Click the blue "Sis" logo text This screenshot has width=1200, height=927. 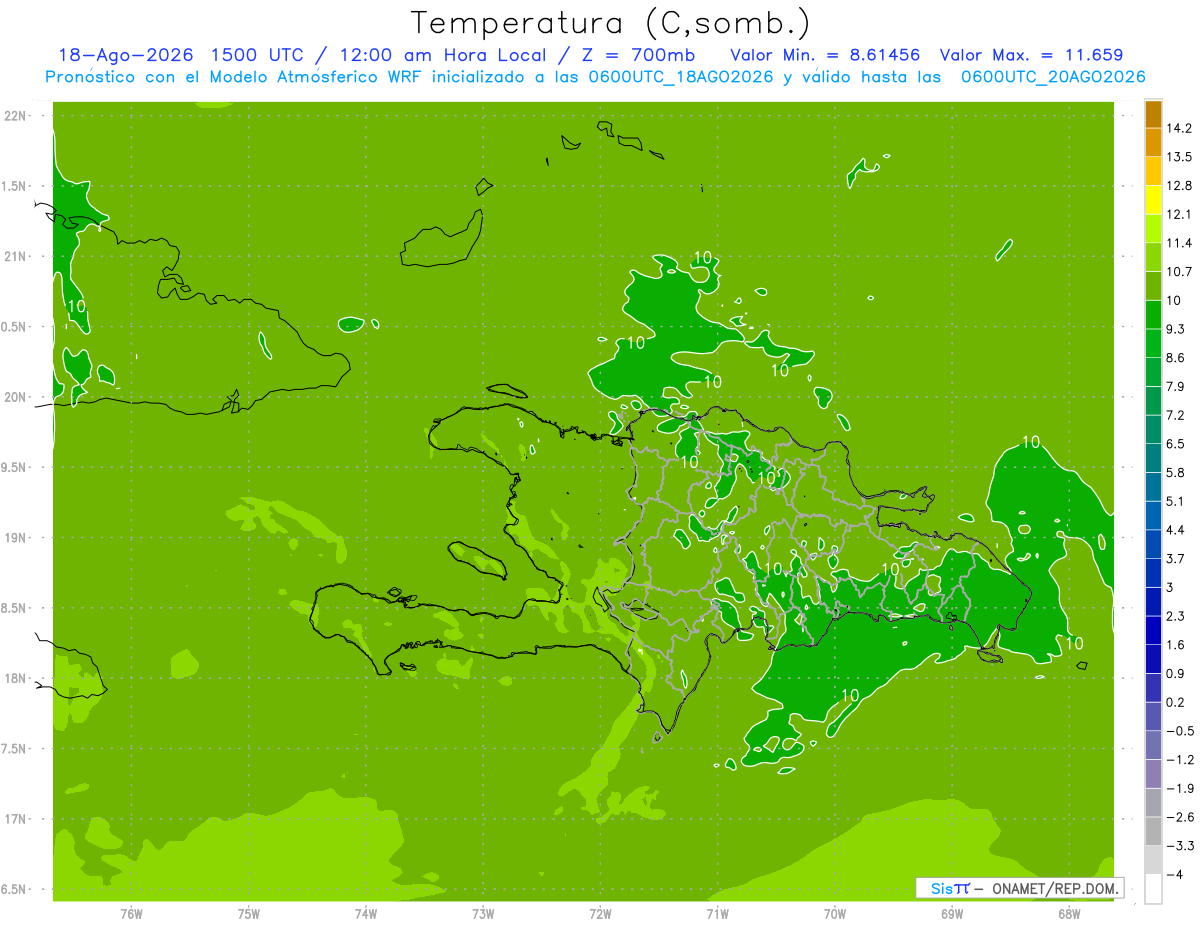tap(942, 888)
